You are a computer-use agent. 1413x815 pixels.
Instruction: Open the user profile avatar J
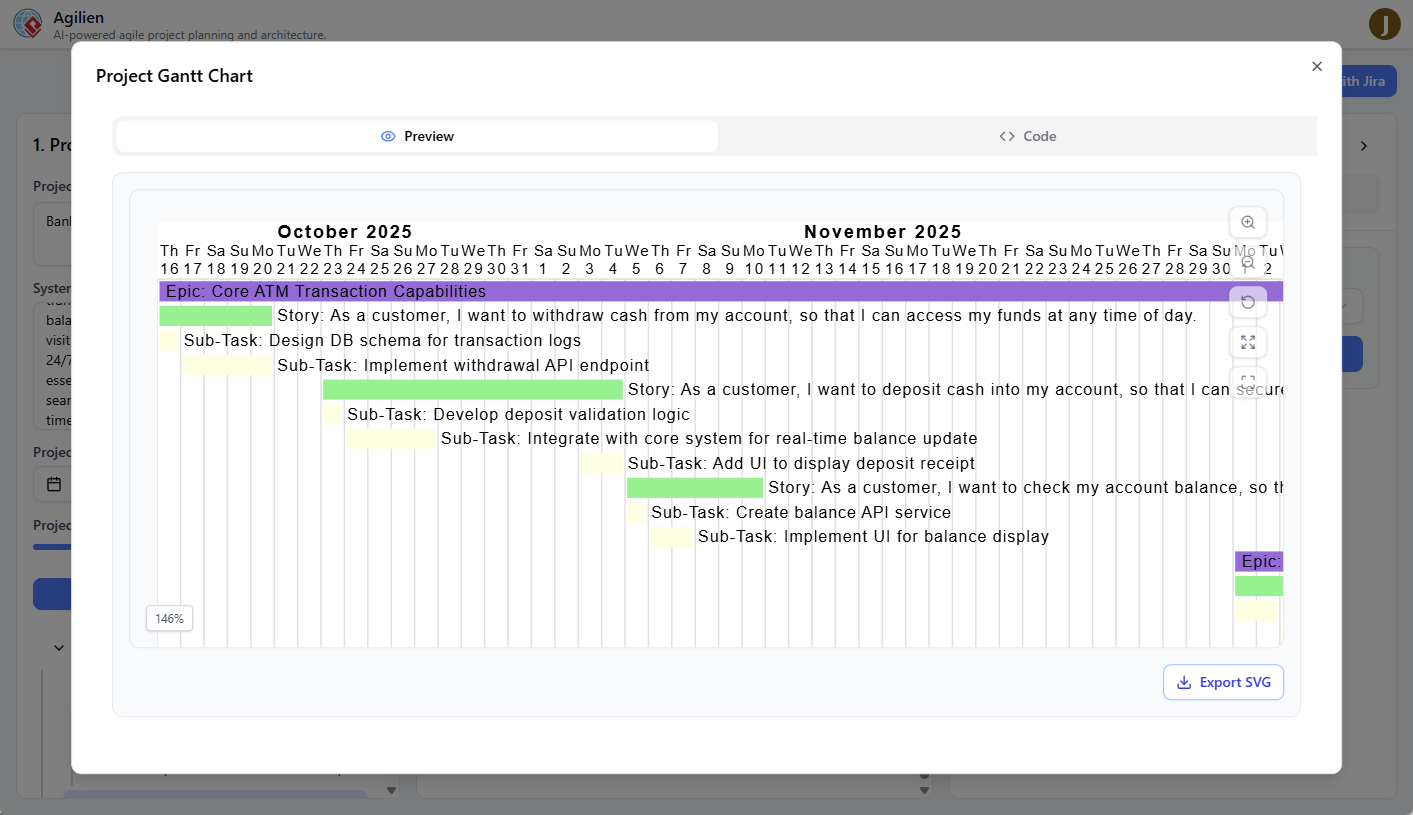click(x=1385, y=24)
